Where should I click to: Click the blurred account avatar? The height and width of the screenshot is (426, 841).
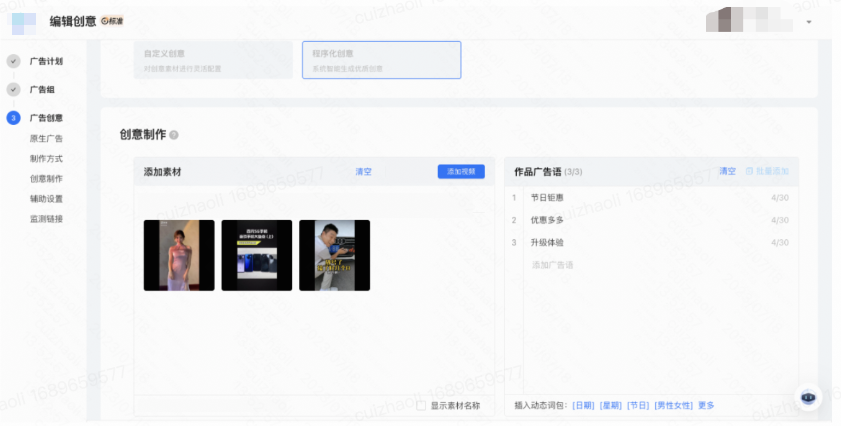[x=749, y=20]
